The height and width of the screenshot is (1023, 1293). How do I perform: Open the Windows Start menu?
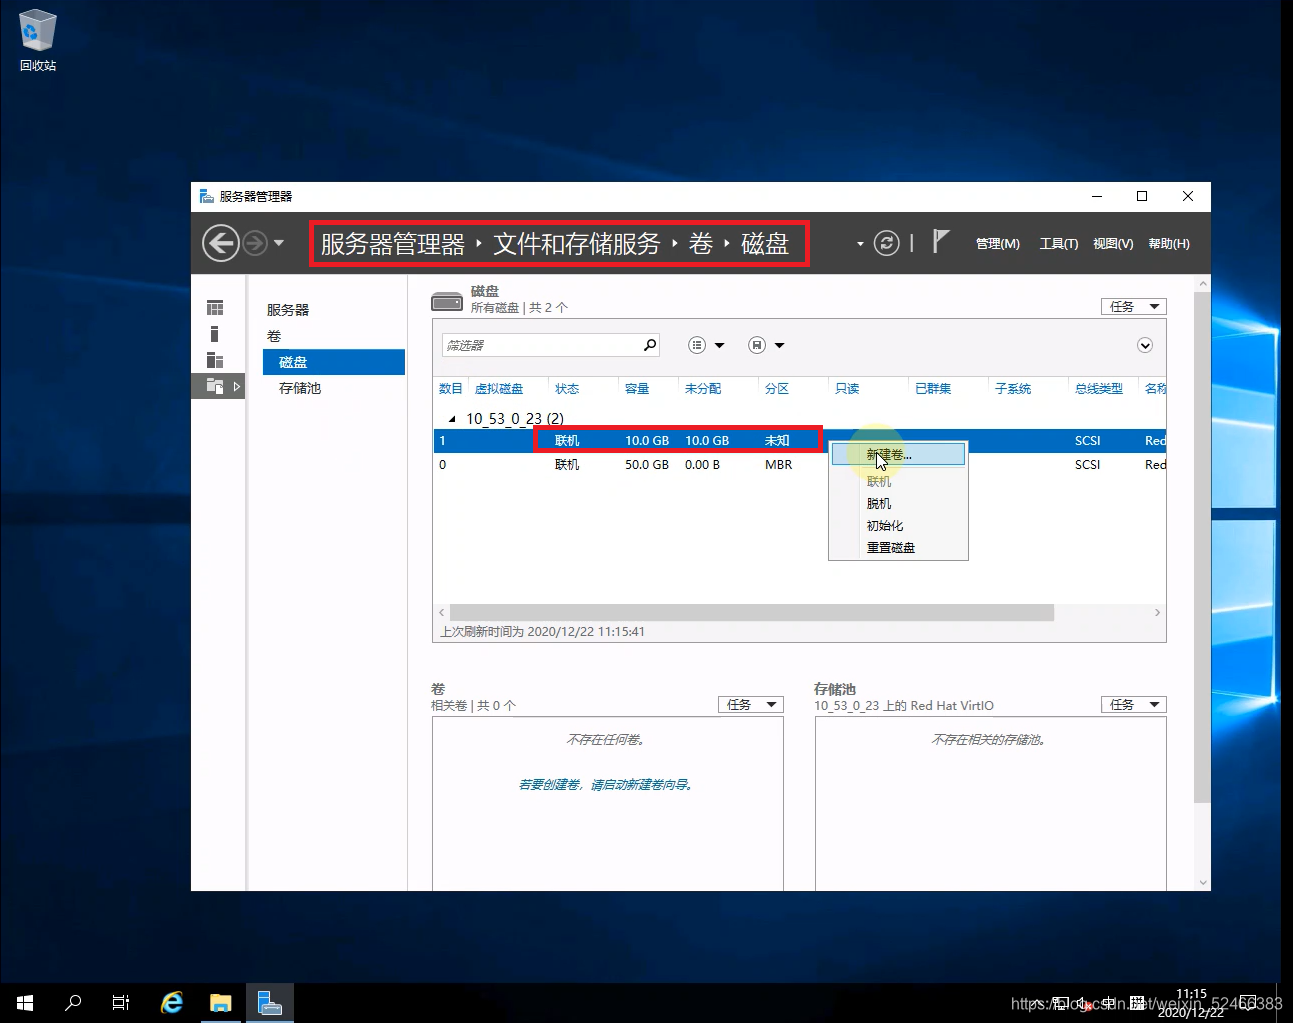[25, 1002]
